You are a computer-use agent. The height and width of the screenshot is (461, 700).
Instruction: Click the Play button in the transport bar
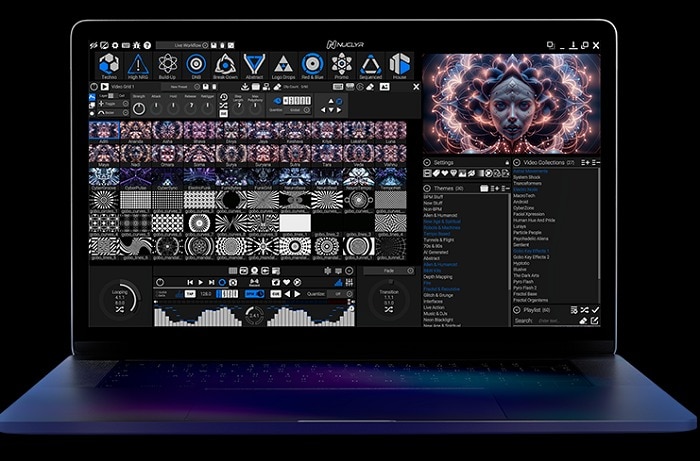200,282
